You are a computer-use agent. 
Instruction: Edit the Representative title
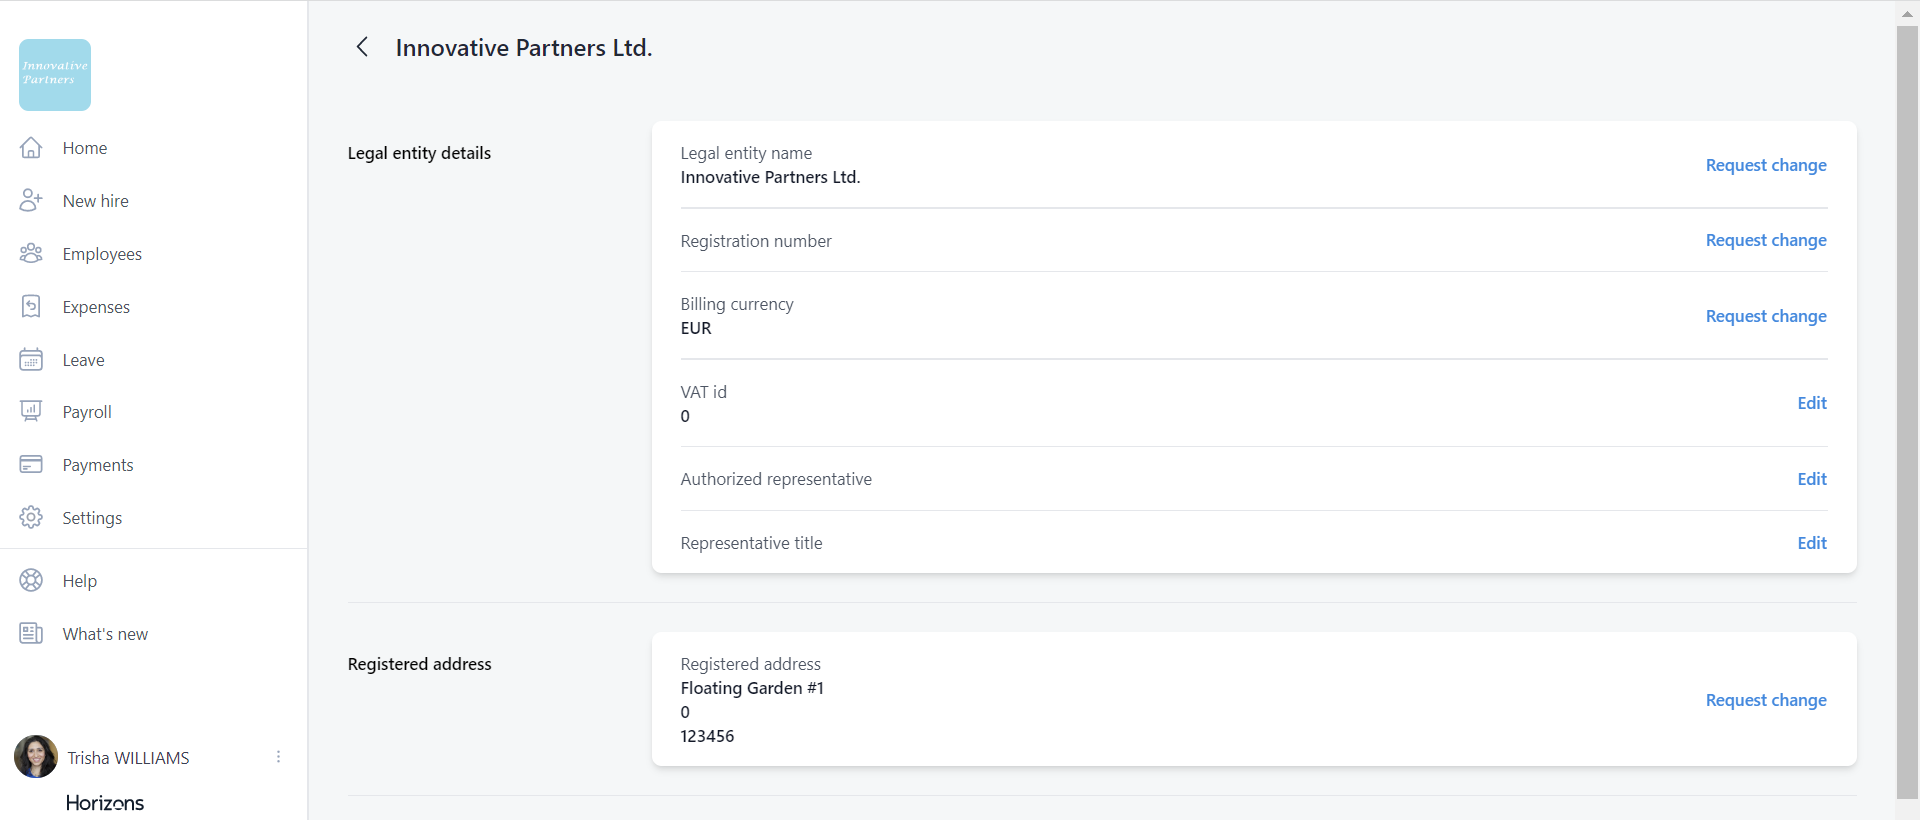click(1811, 543)
